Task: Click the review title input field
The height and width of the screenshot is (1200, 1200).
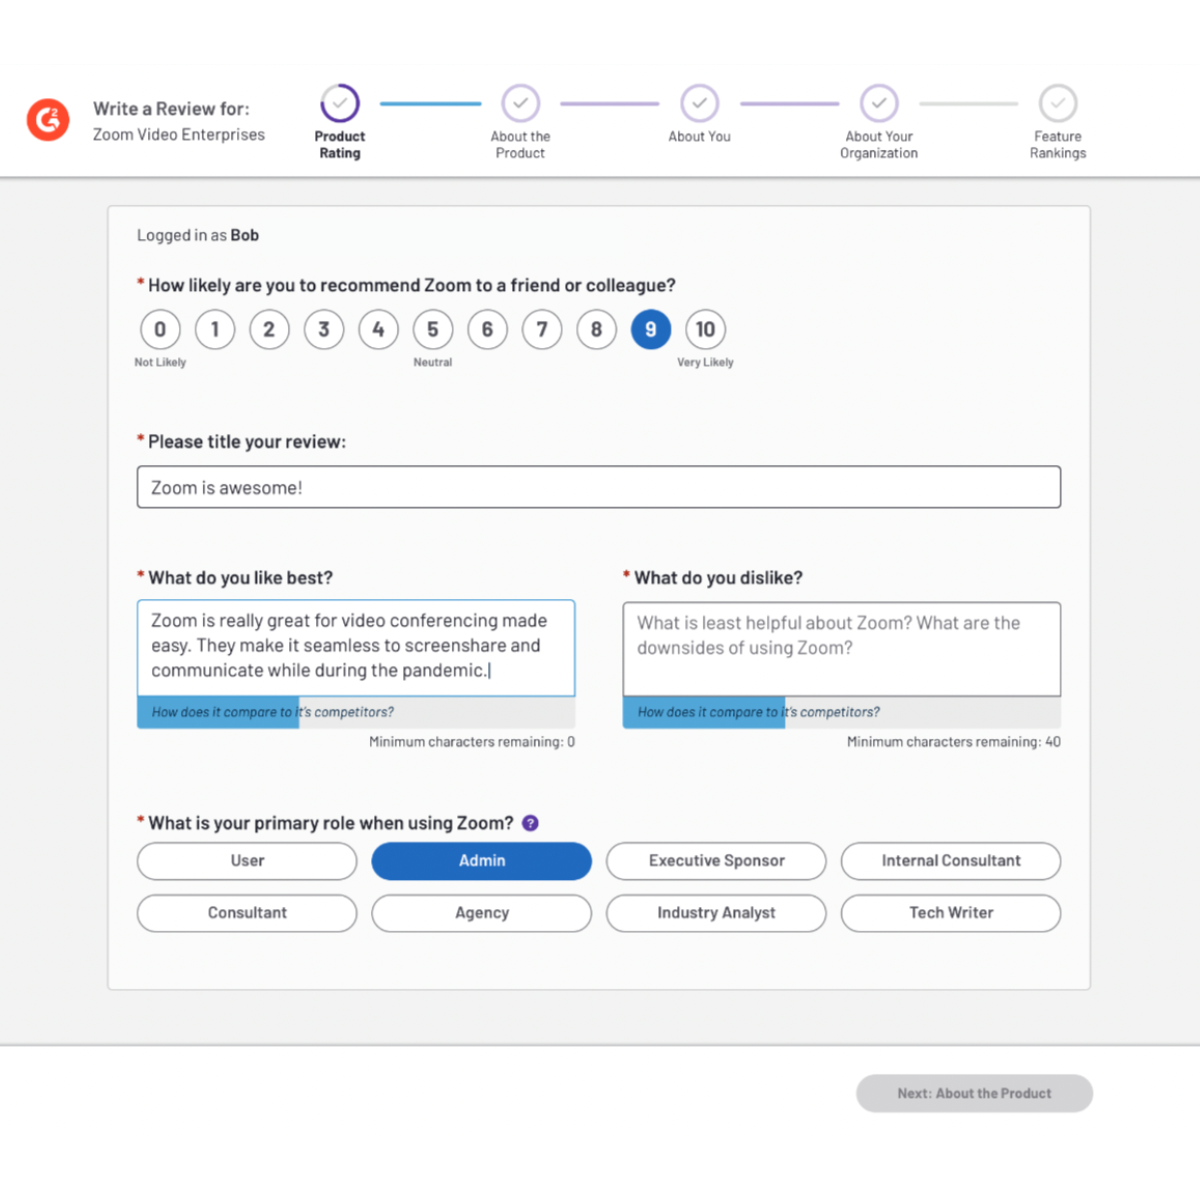Action: coord(598,487)
